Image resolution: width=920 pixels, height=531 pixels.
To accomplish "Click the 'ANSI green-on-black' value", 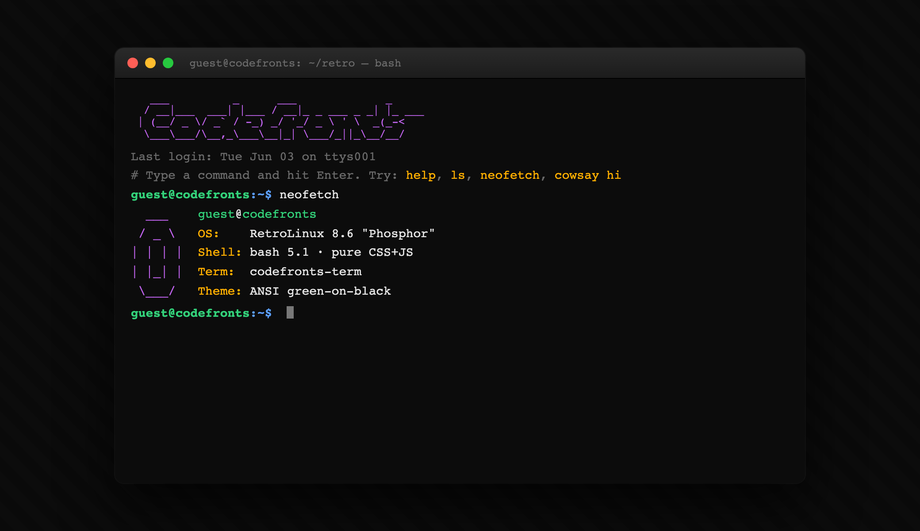I will 320,291.
